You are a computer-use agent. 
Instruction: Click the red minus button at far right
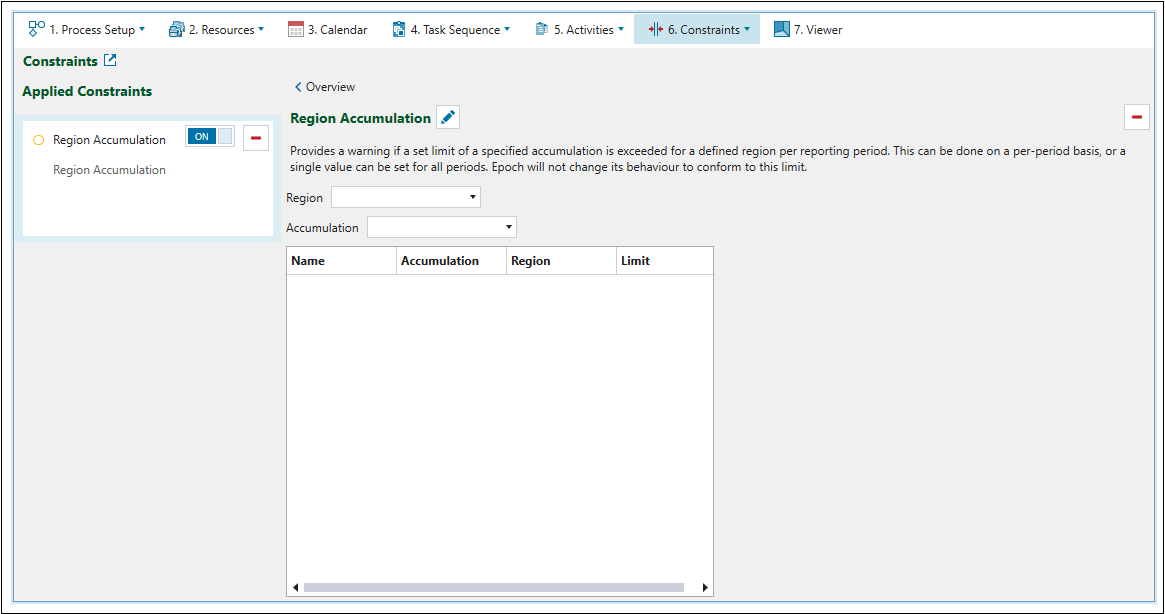[1137, 117]
